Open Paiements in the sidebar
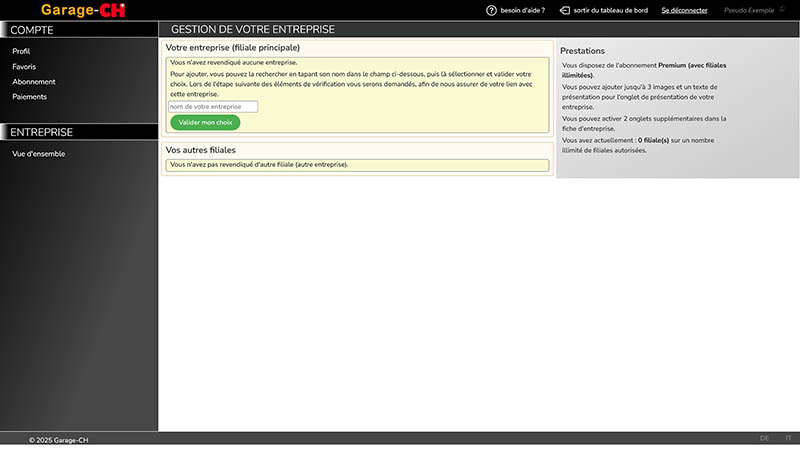 click(29, 96)
